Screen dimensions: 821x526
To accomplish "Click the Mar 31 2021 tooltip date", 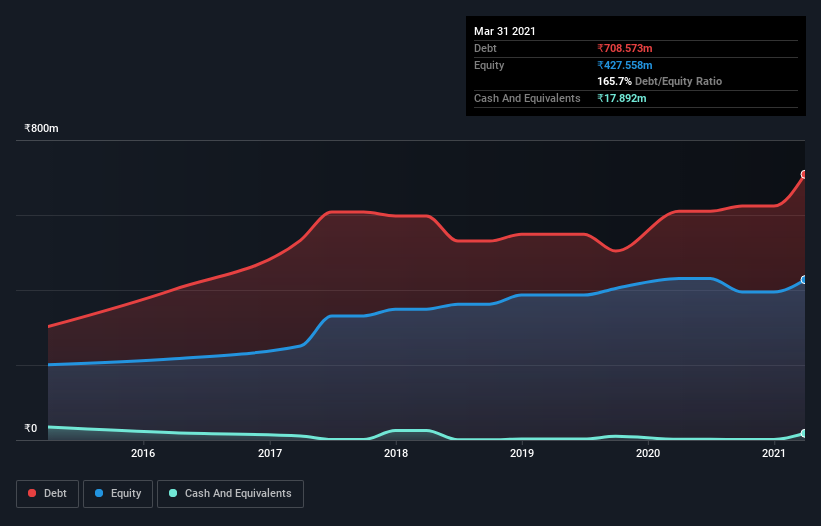I will [505, 31].
